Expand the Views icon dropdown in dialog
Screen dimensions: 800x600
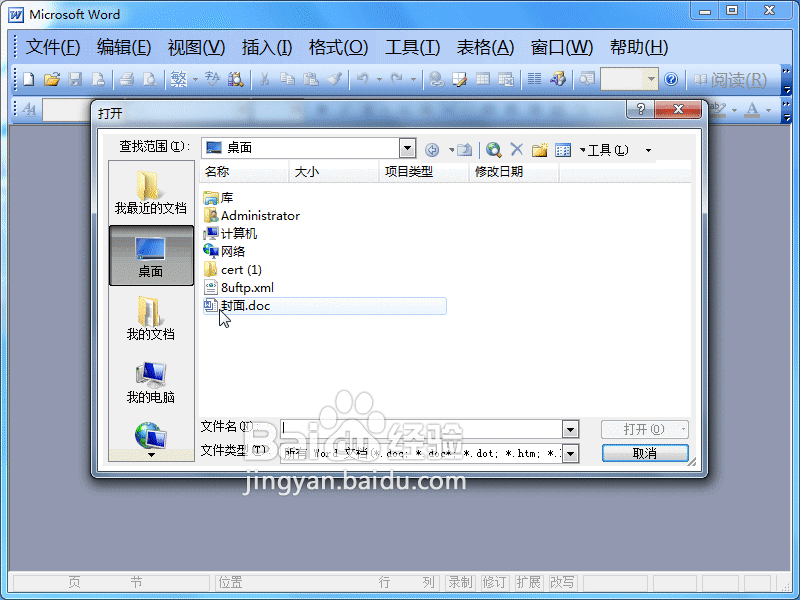(582, 148)
